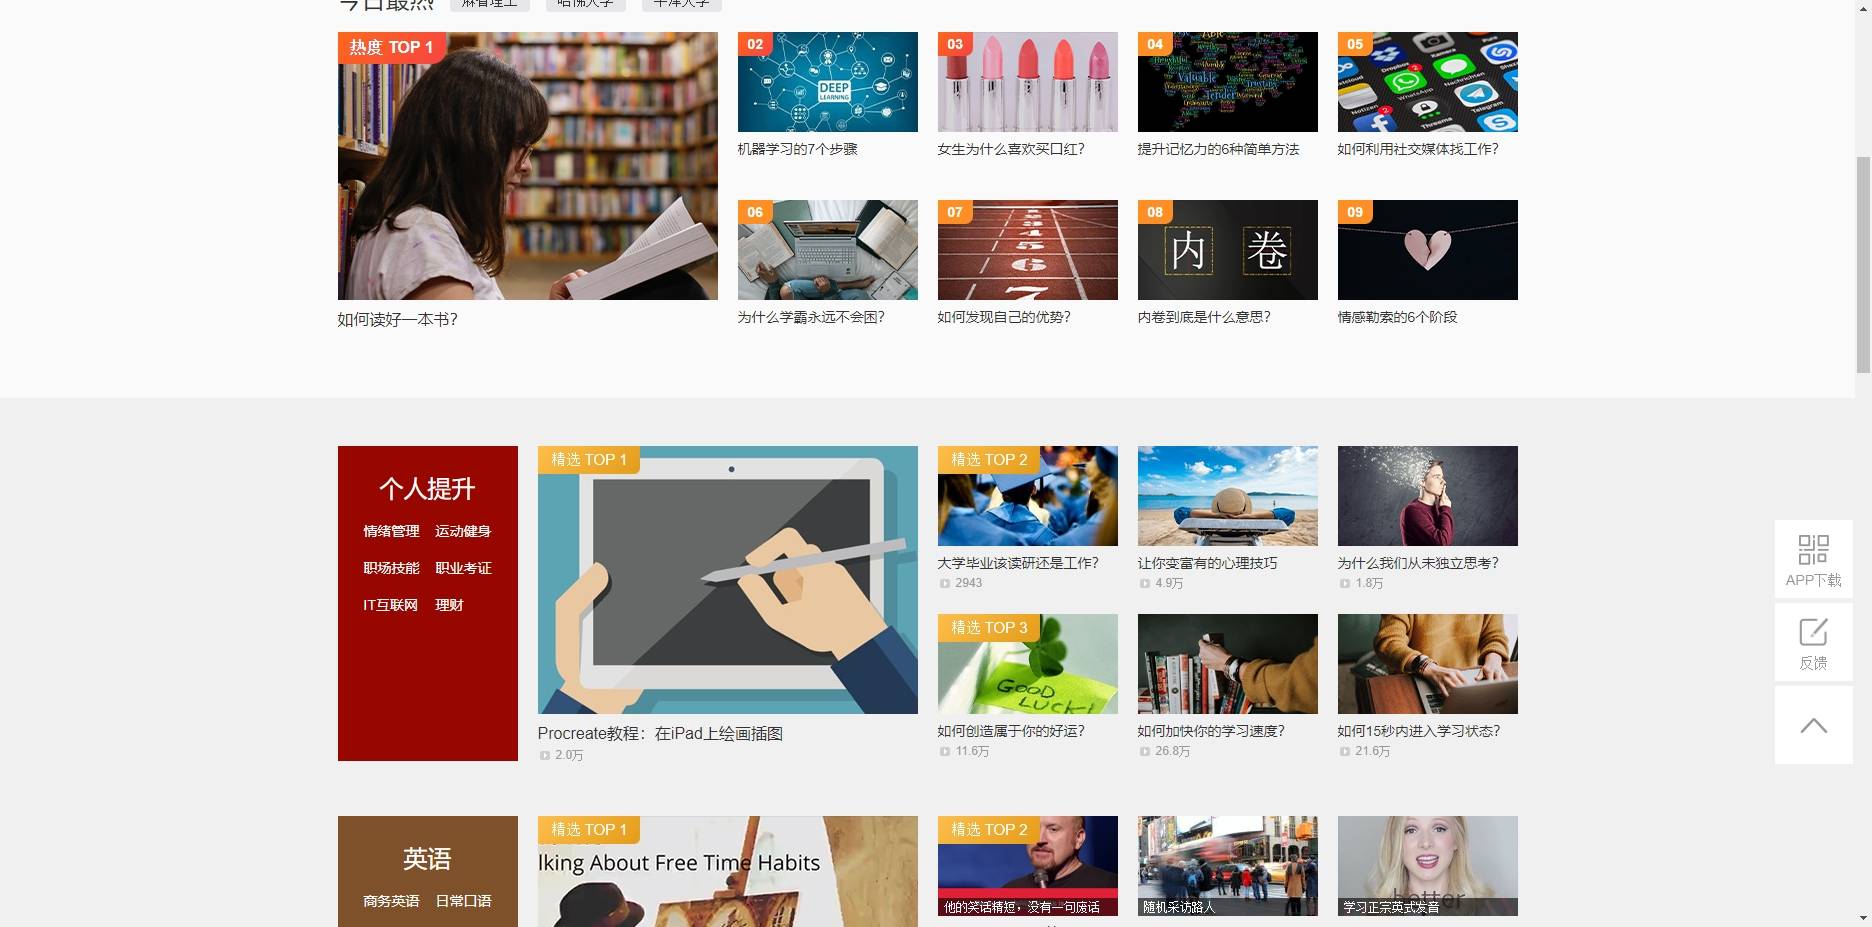Select the 商务英语 subcategory
Image resolution: width=1872 pixels, height=927 pixels.
(x=391, y=901)
